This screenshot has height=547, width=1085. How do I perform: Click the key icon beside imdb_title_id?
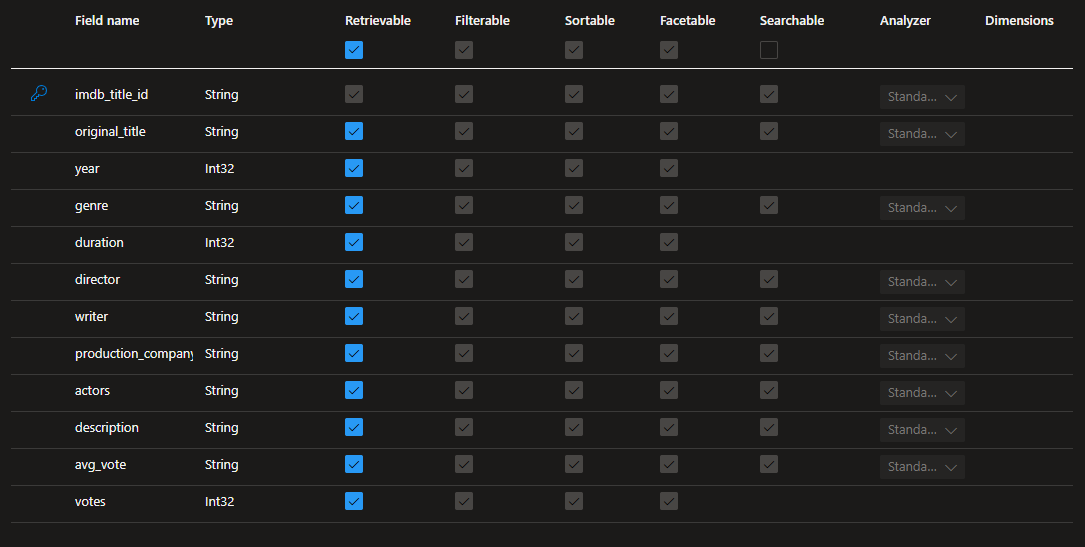(39, 93)
